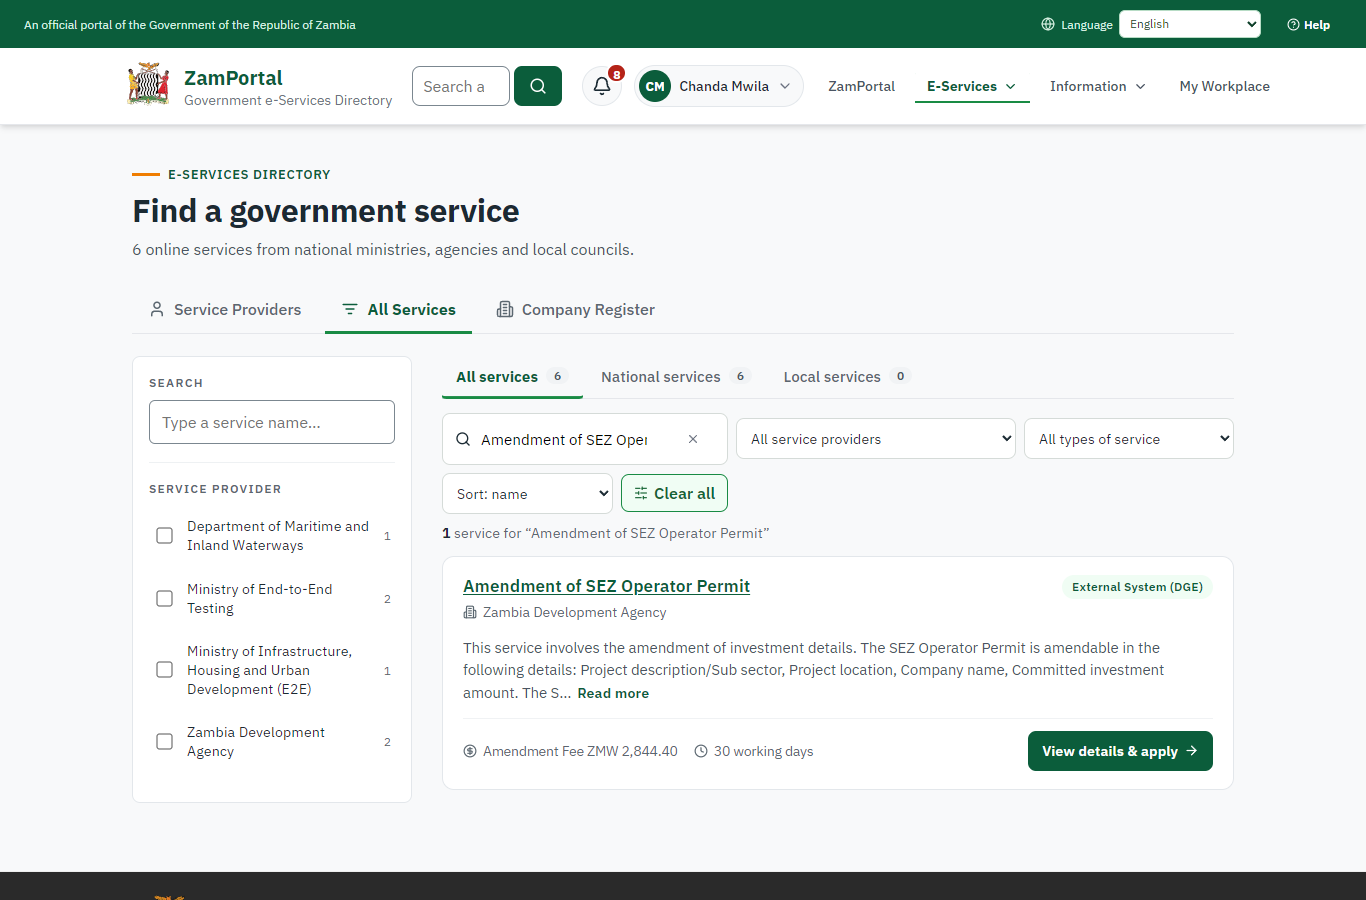This screenshot has height=900, width=1366.
Task: Select the Local services tab
Action: pyautogui.click(x=847, y=377)
